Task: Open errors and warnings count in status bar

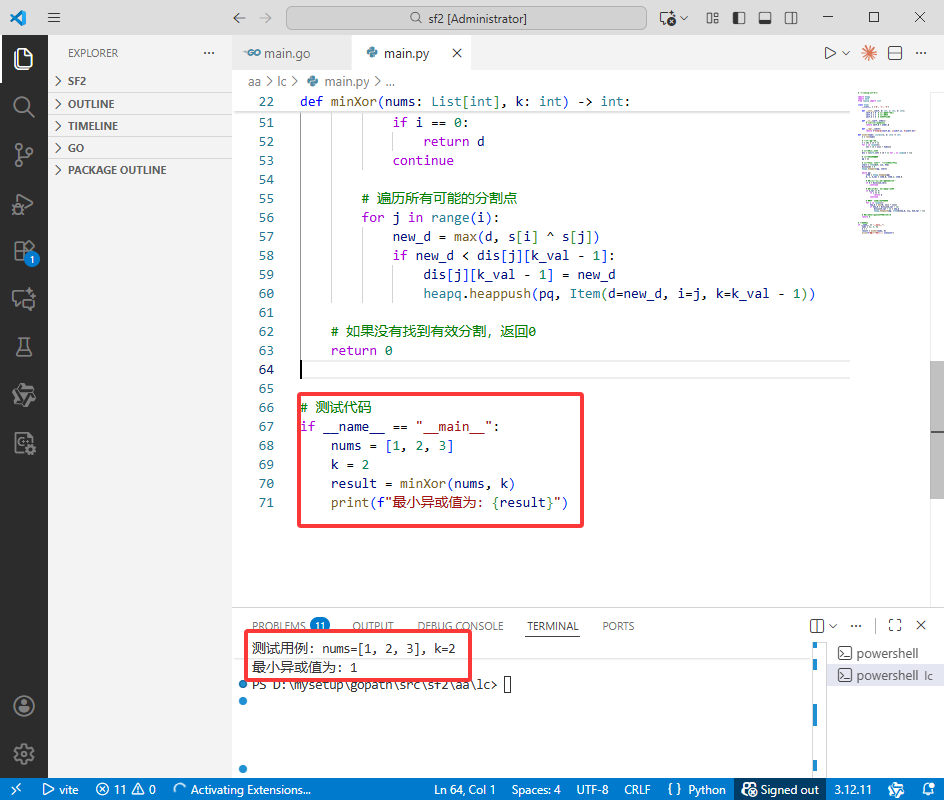Action: point(126,789)
